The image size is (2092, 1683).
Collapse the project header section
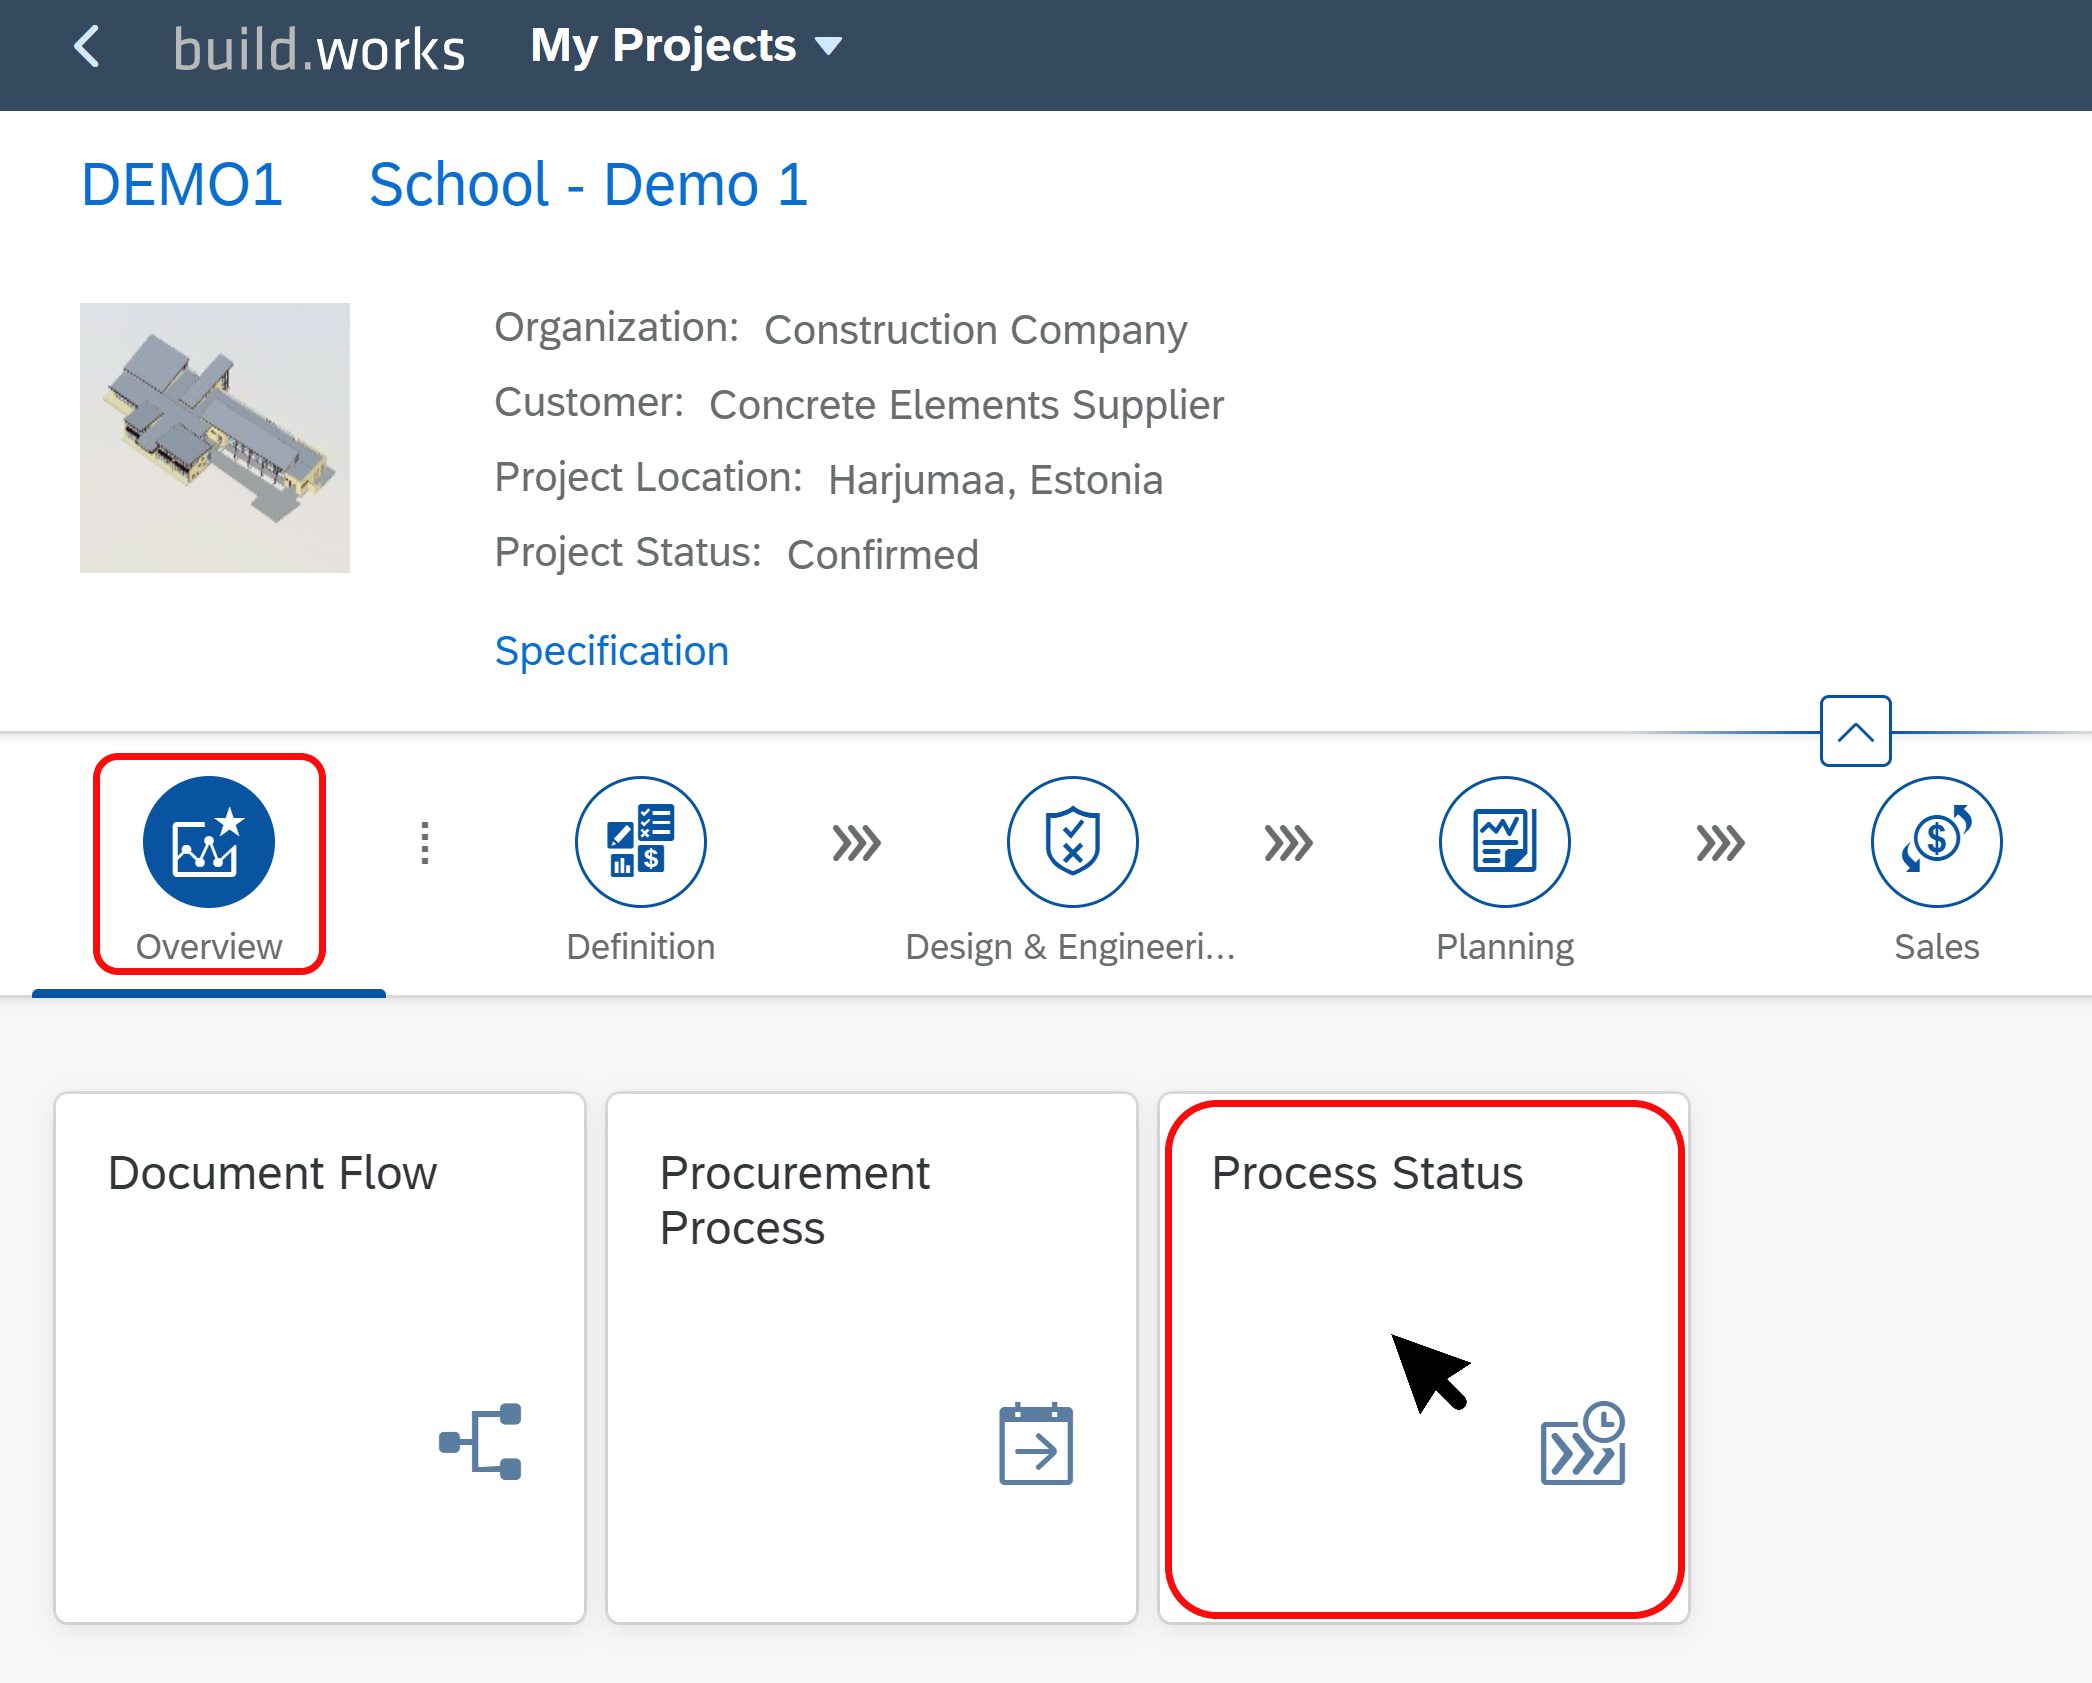tap(1855, 731)
